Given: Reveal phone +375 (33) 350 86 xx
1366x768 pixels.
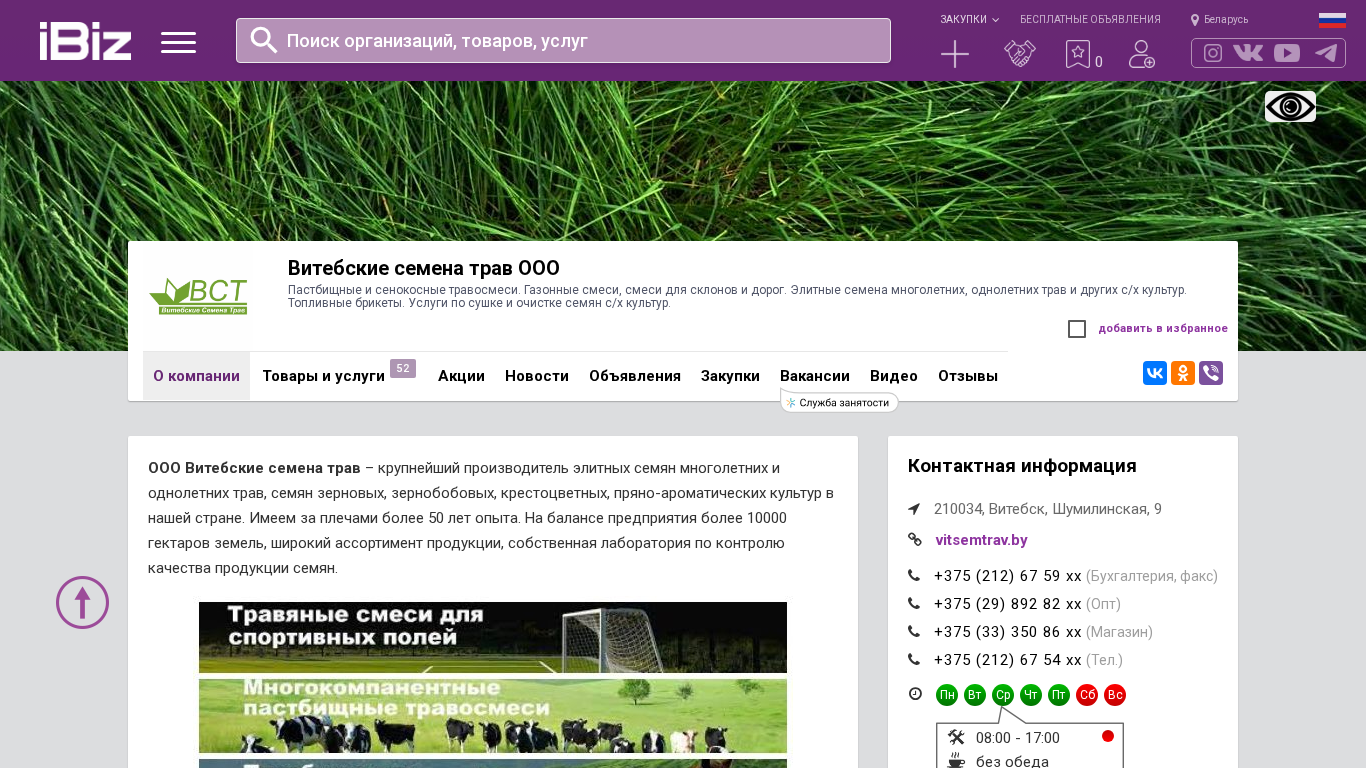Looking at the screenshot, I should 1007,632.
